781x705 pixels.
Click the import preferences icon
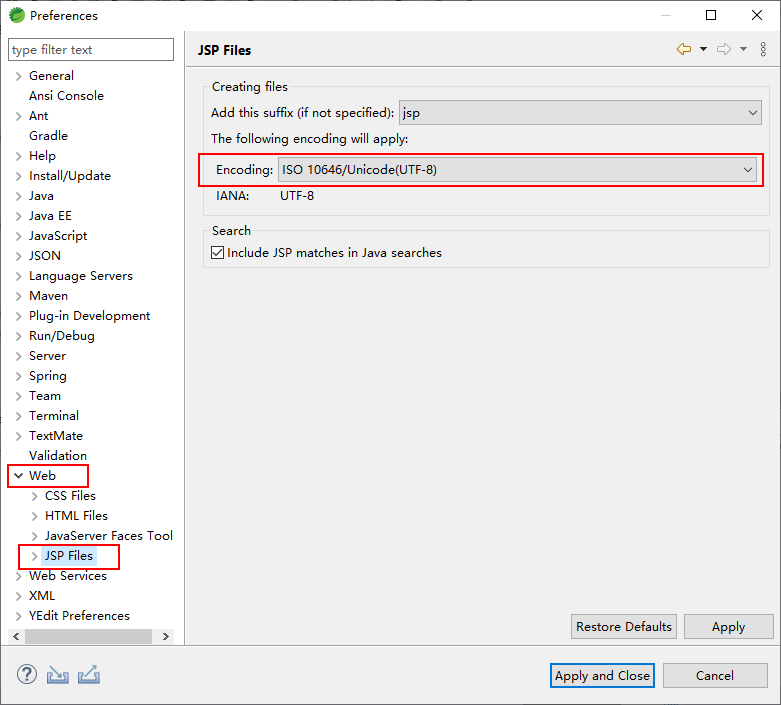(58, 675)
